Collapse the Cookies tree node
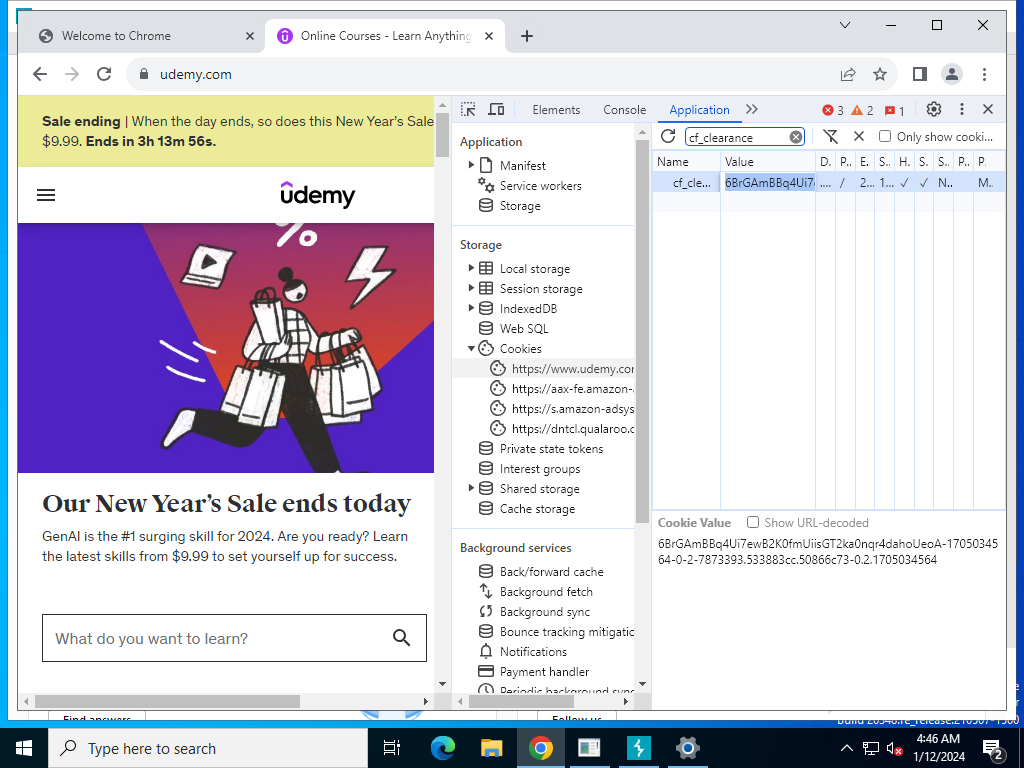Viewport: 1024px width, 768px height. [x=471, y=348]
